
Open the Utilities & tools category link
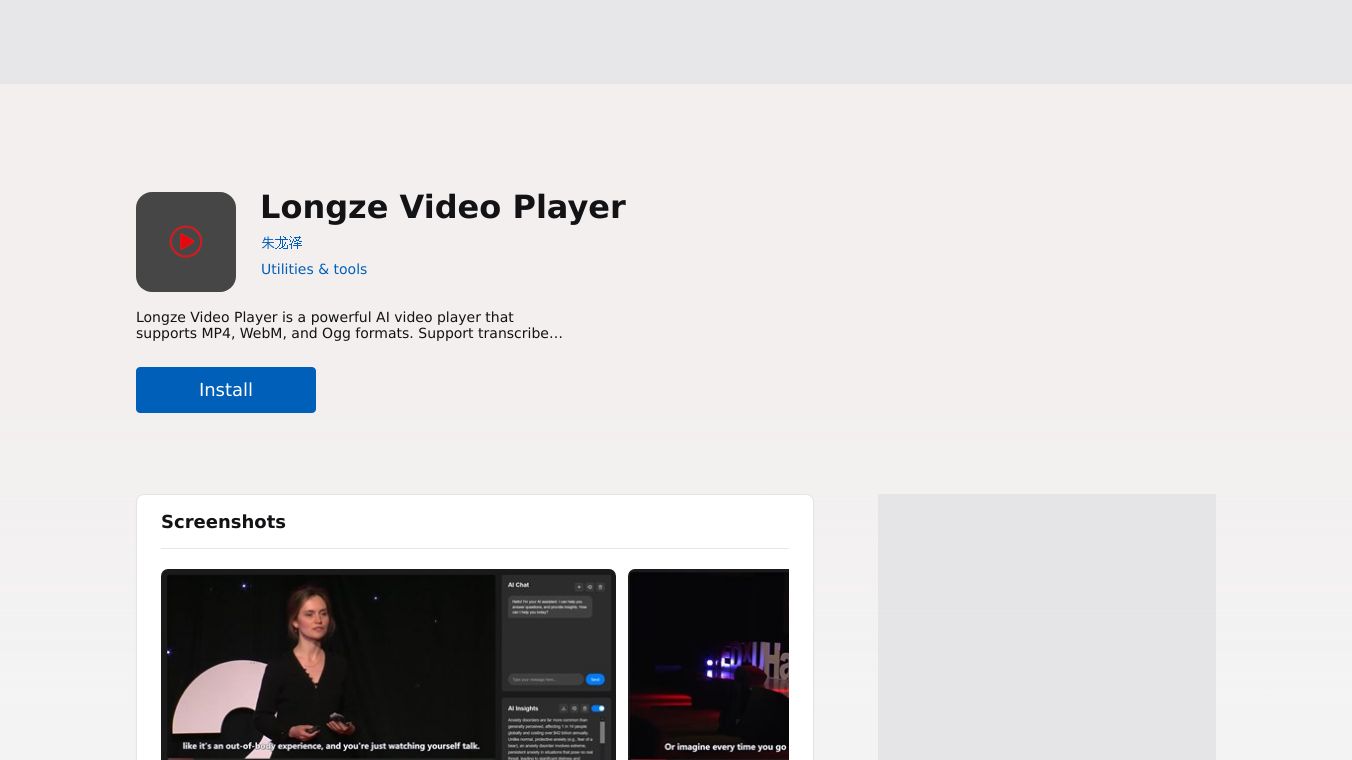tap(314, 269)
